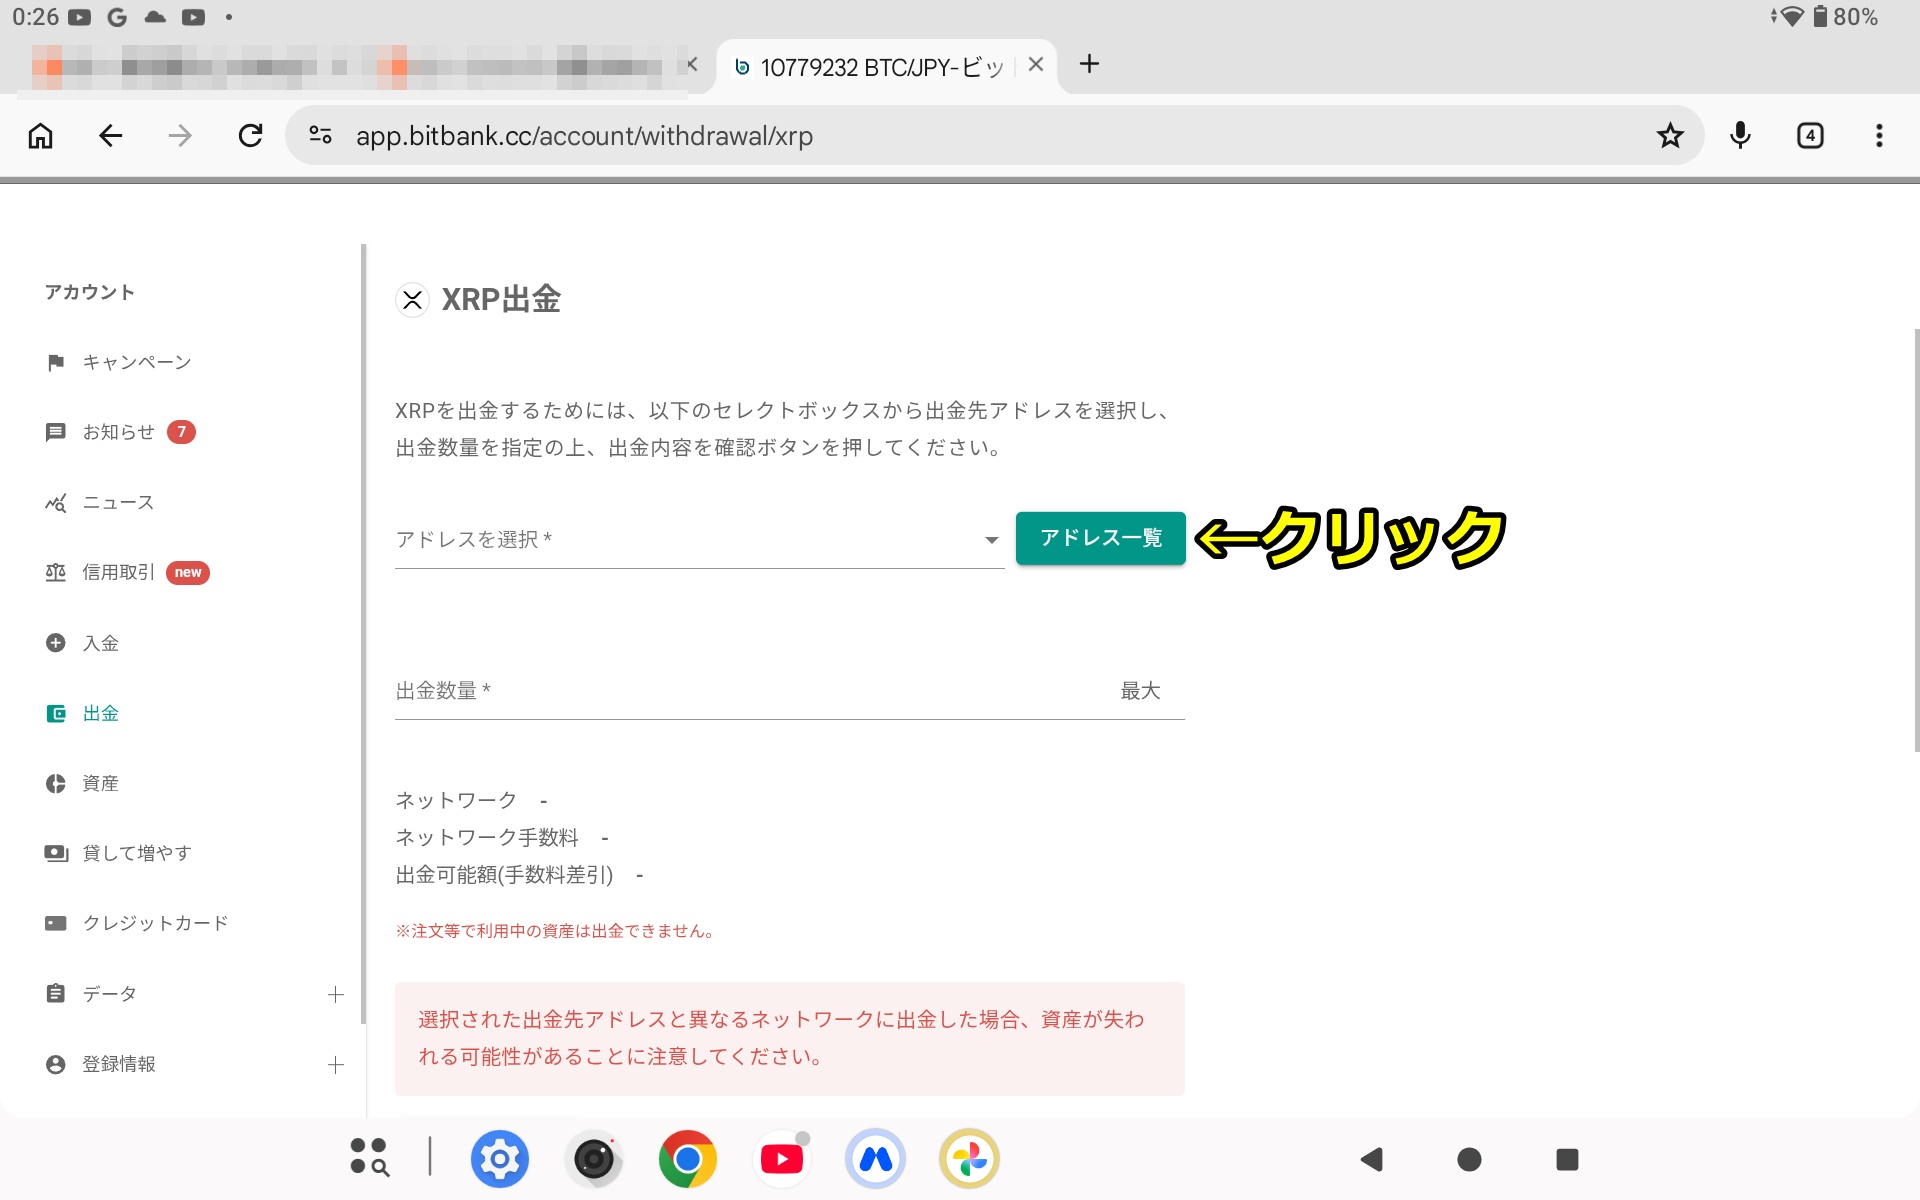Screen dimensions: 1920x1200
Task: Click the new badge beside 信用取引
Action: 188,572
